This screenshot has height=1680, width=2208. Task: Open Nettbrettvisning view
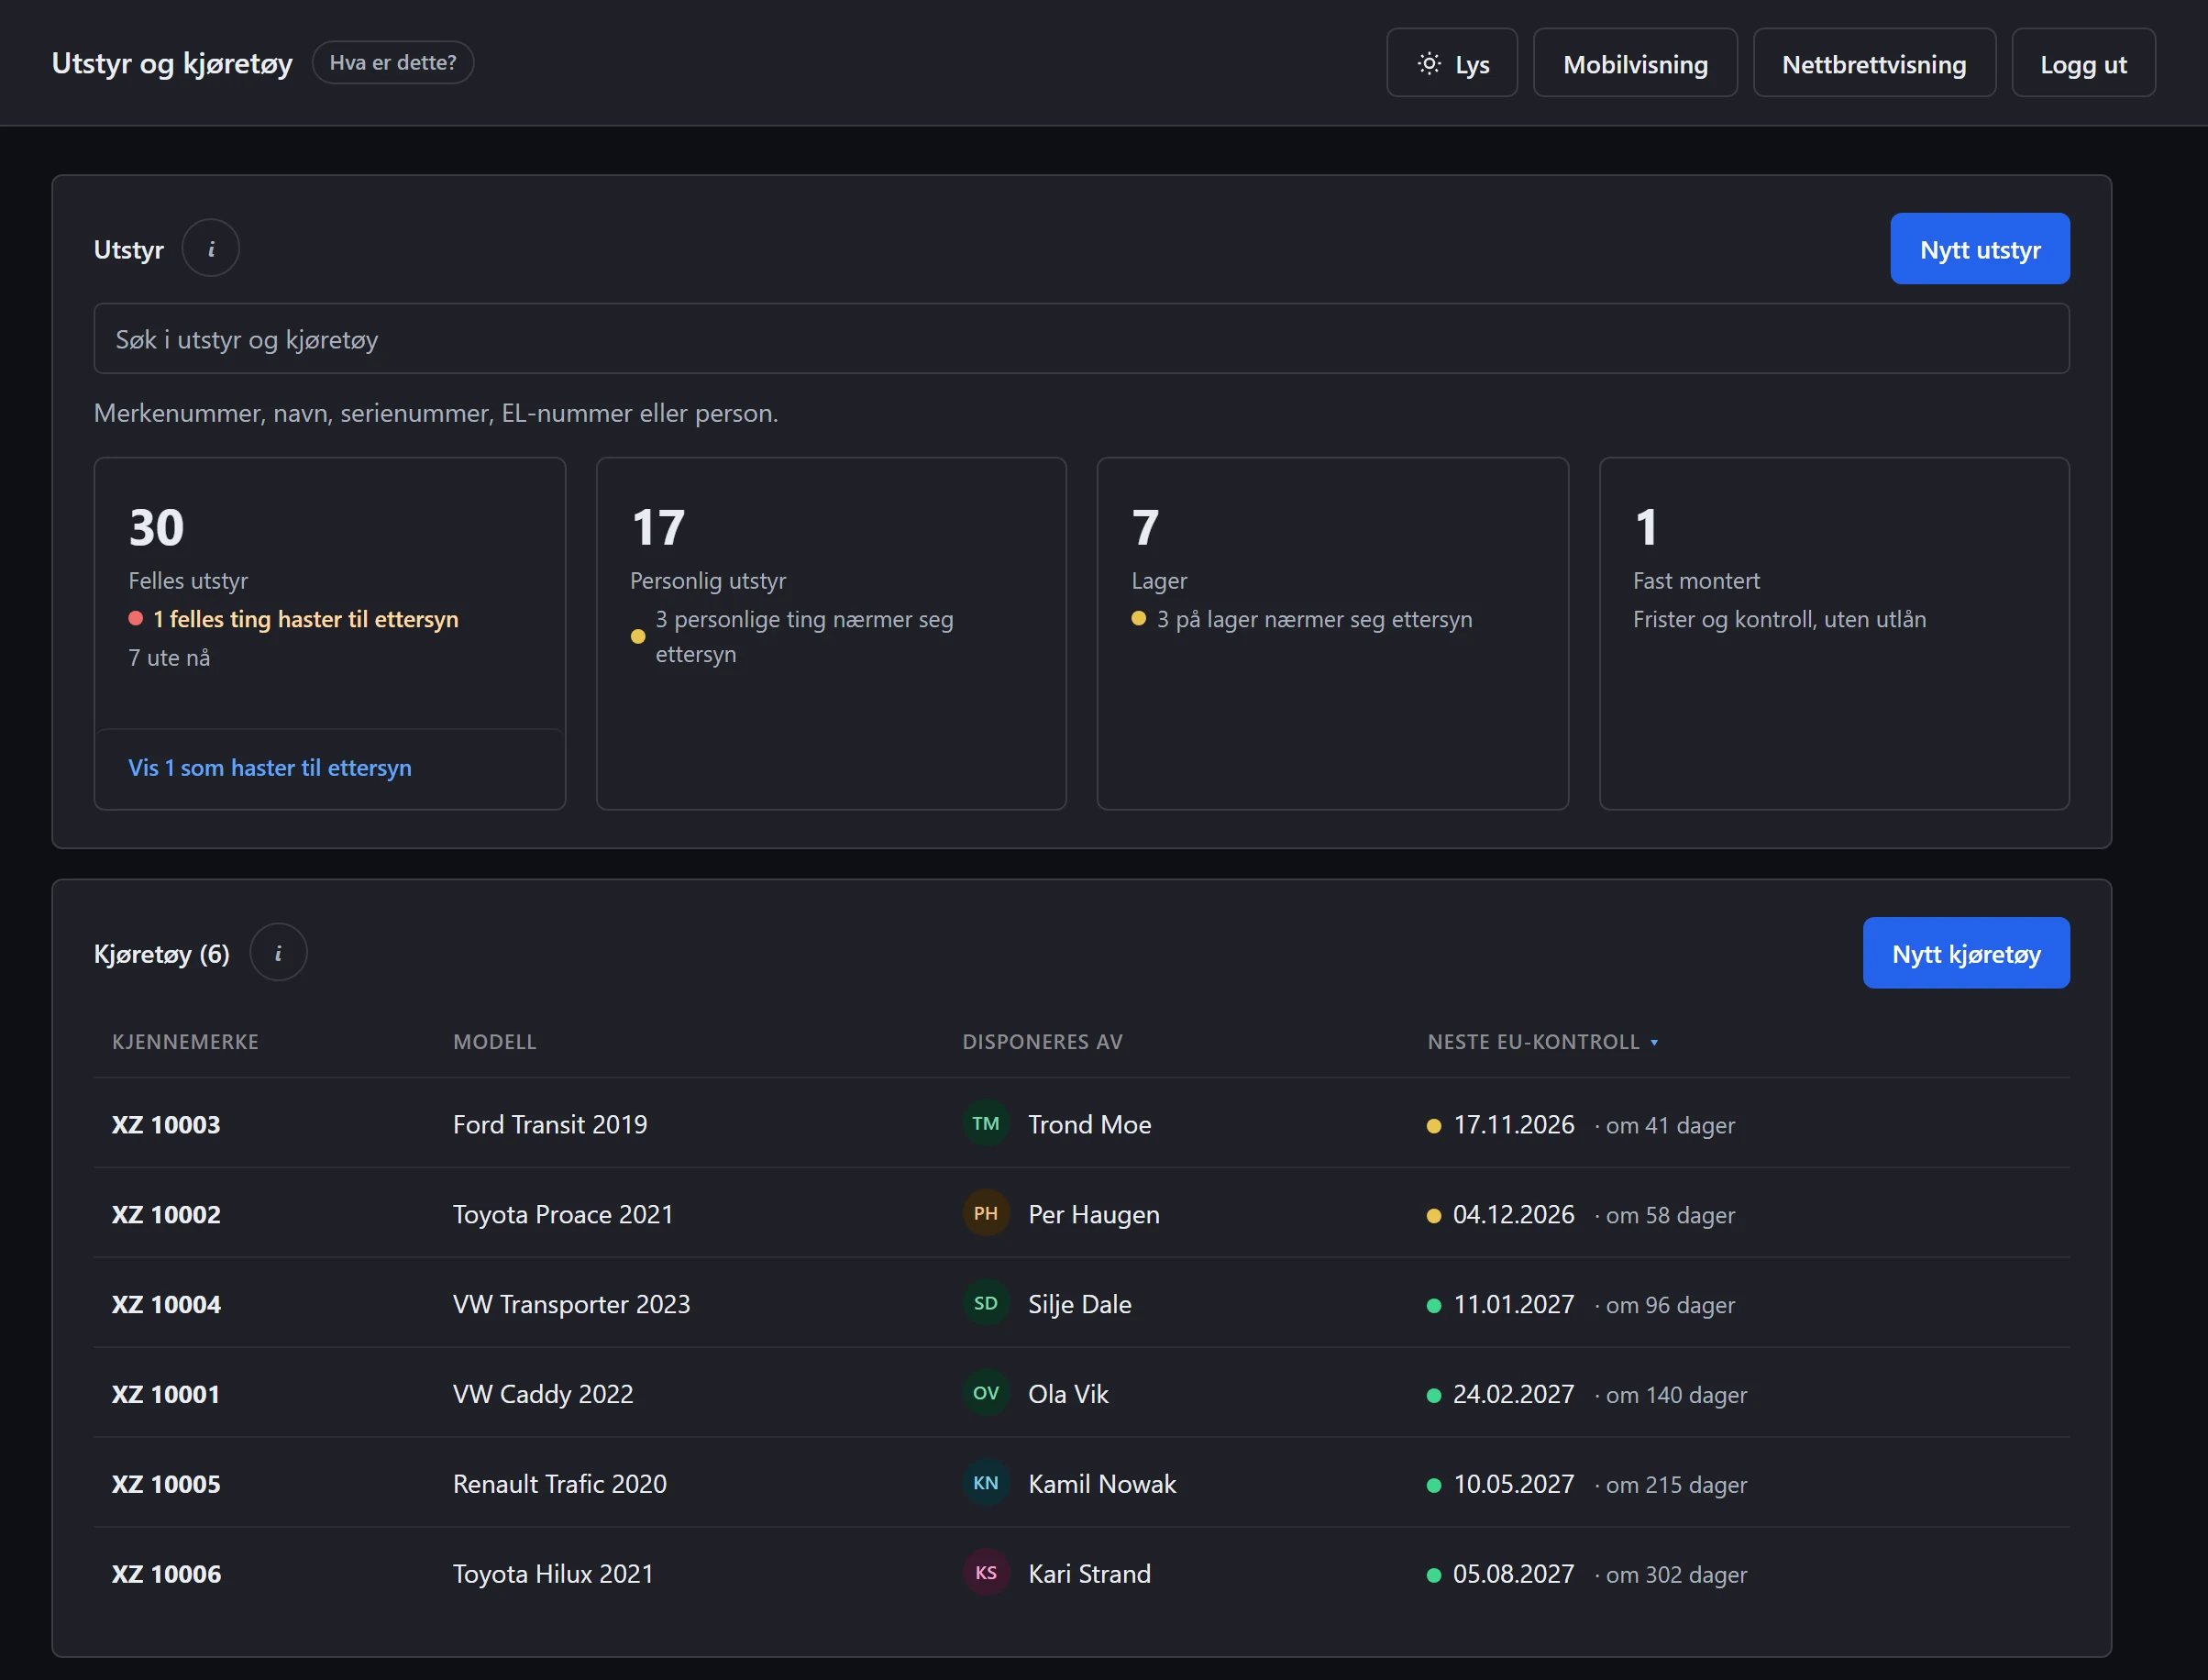pos(1874,64)
